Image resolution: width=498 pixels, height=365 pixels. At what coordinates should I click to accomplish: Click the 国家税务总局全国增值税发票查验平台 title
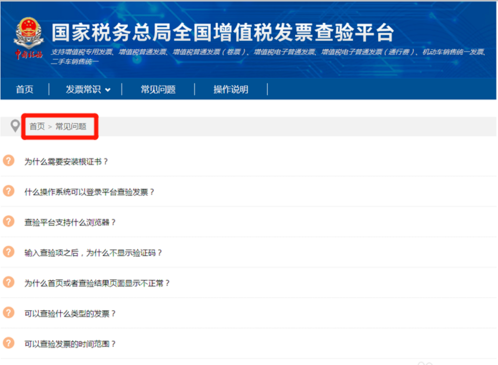coord(223,33)
